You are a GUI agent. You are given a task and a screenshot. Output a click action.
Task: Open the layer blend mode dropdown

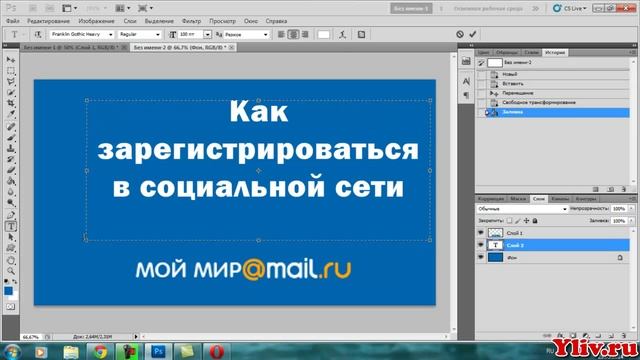522,209
